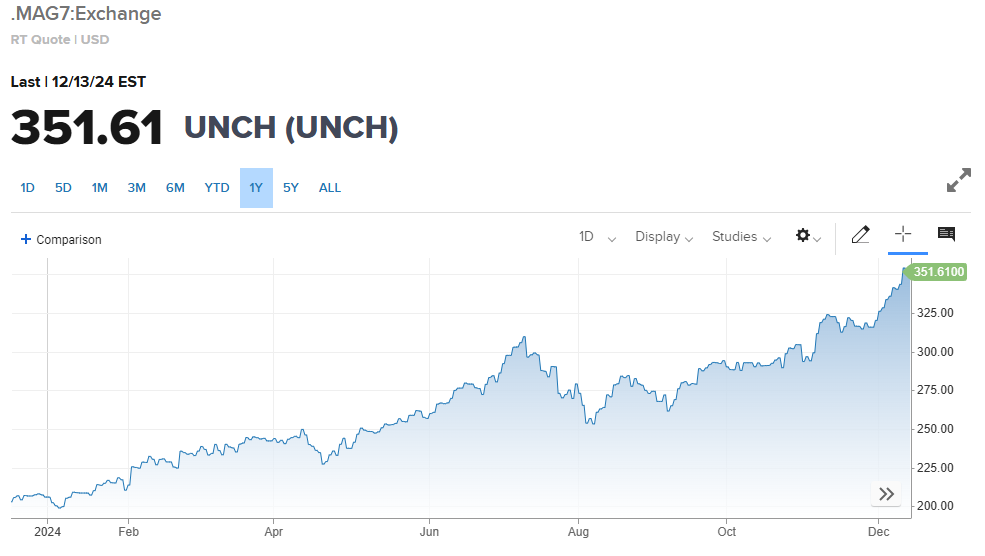Toggle the crosshair cursor tool

(x=903, y=234)
